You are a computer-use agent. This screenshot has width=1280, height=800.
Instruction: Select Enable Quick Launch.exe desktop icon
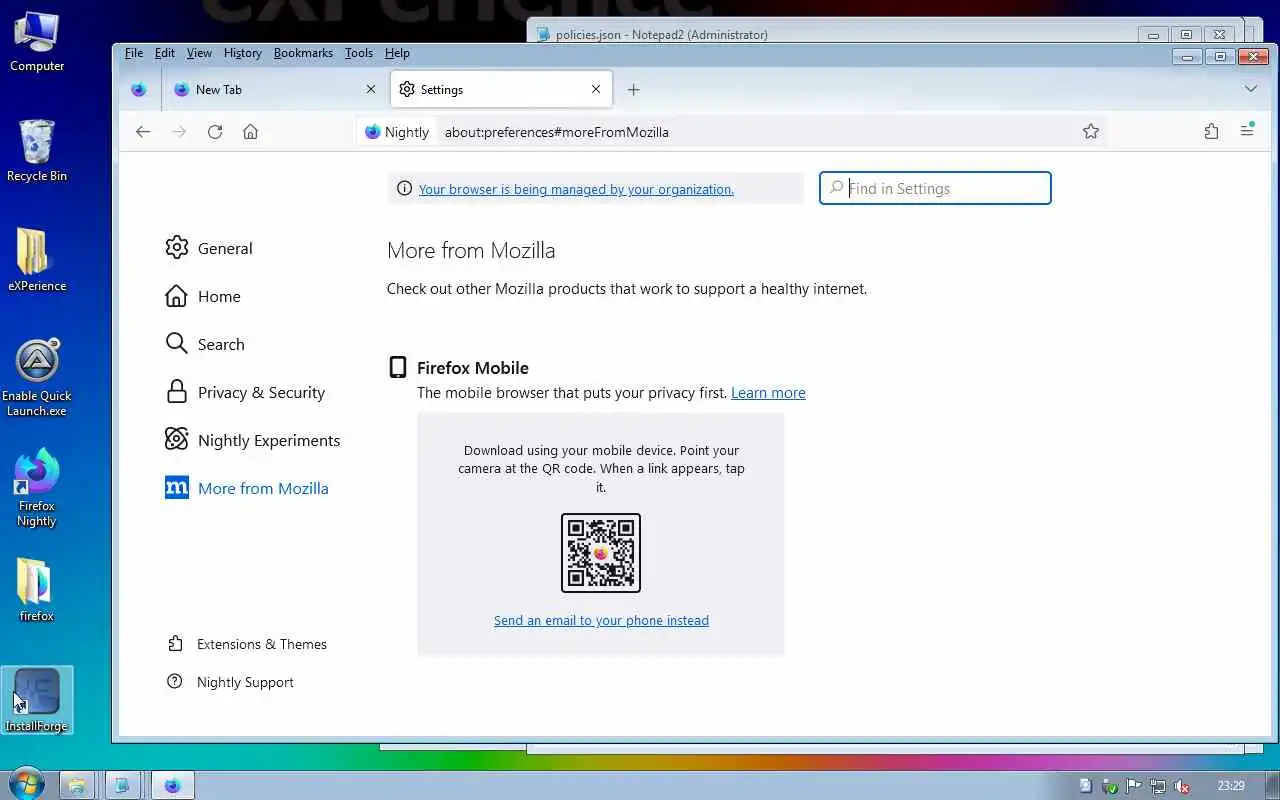pyautogui.click(x=37, y=377)
